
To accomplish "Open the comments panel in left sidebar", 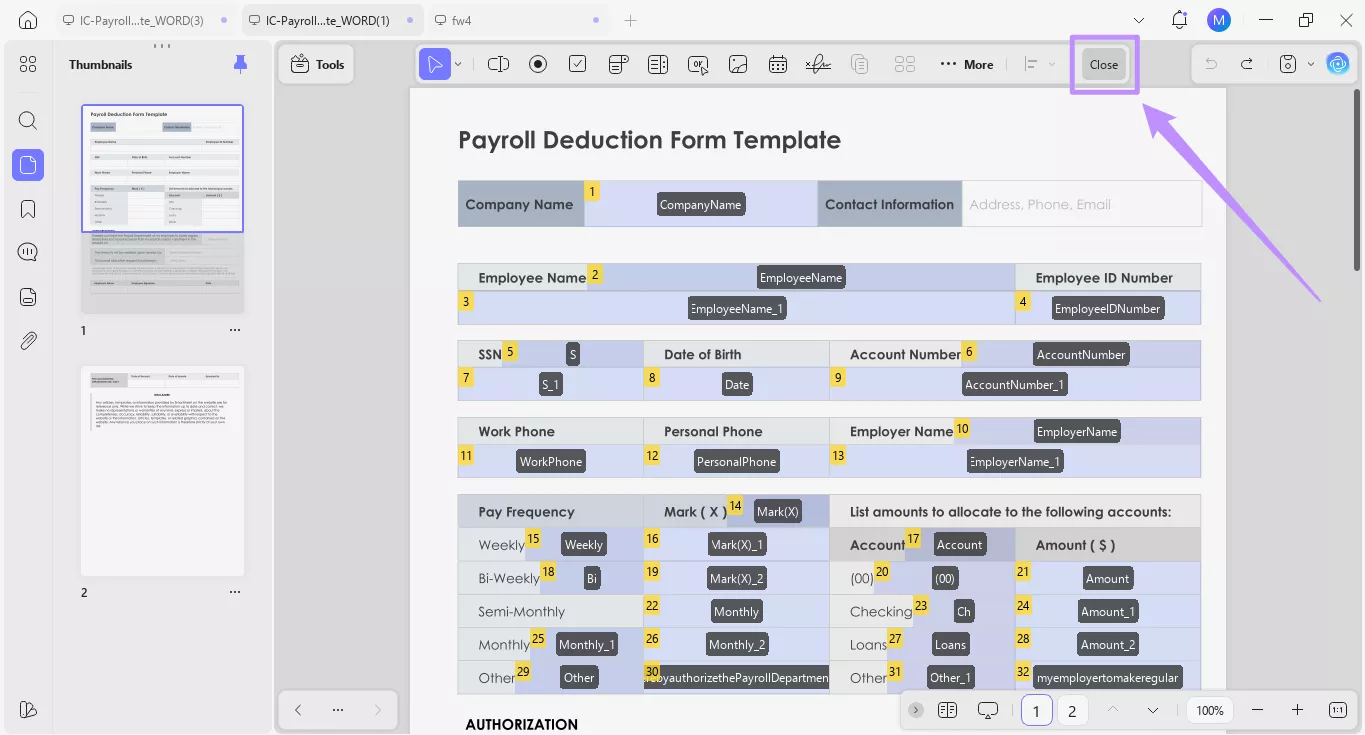I will tap(28, 252).
